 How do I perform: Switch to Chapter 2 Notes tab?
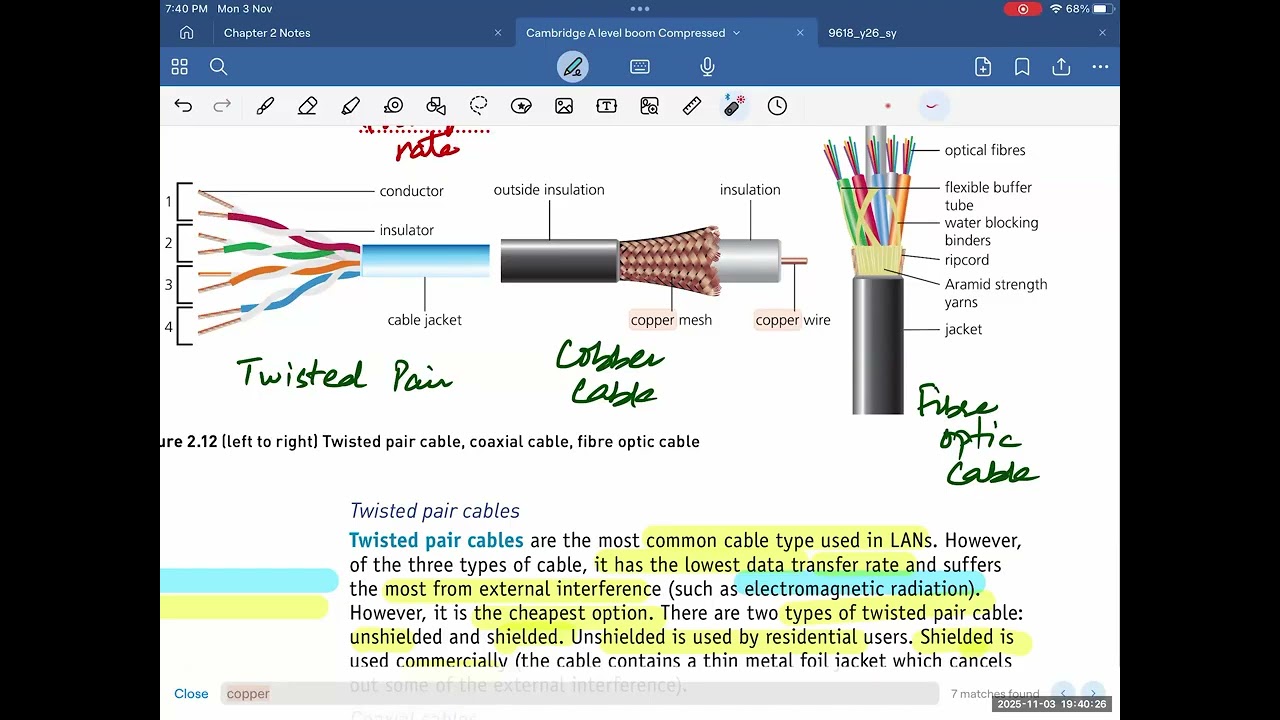267,33
